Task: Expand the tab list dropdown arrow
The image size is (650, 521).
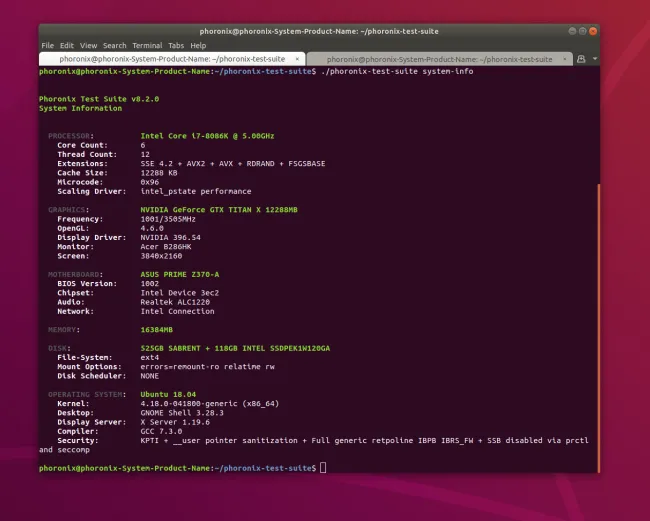Action: point(595,59)
